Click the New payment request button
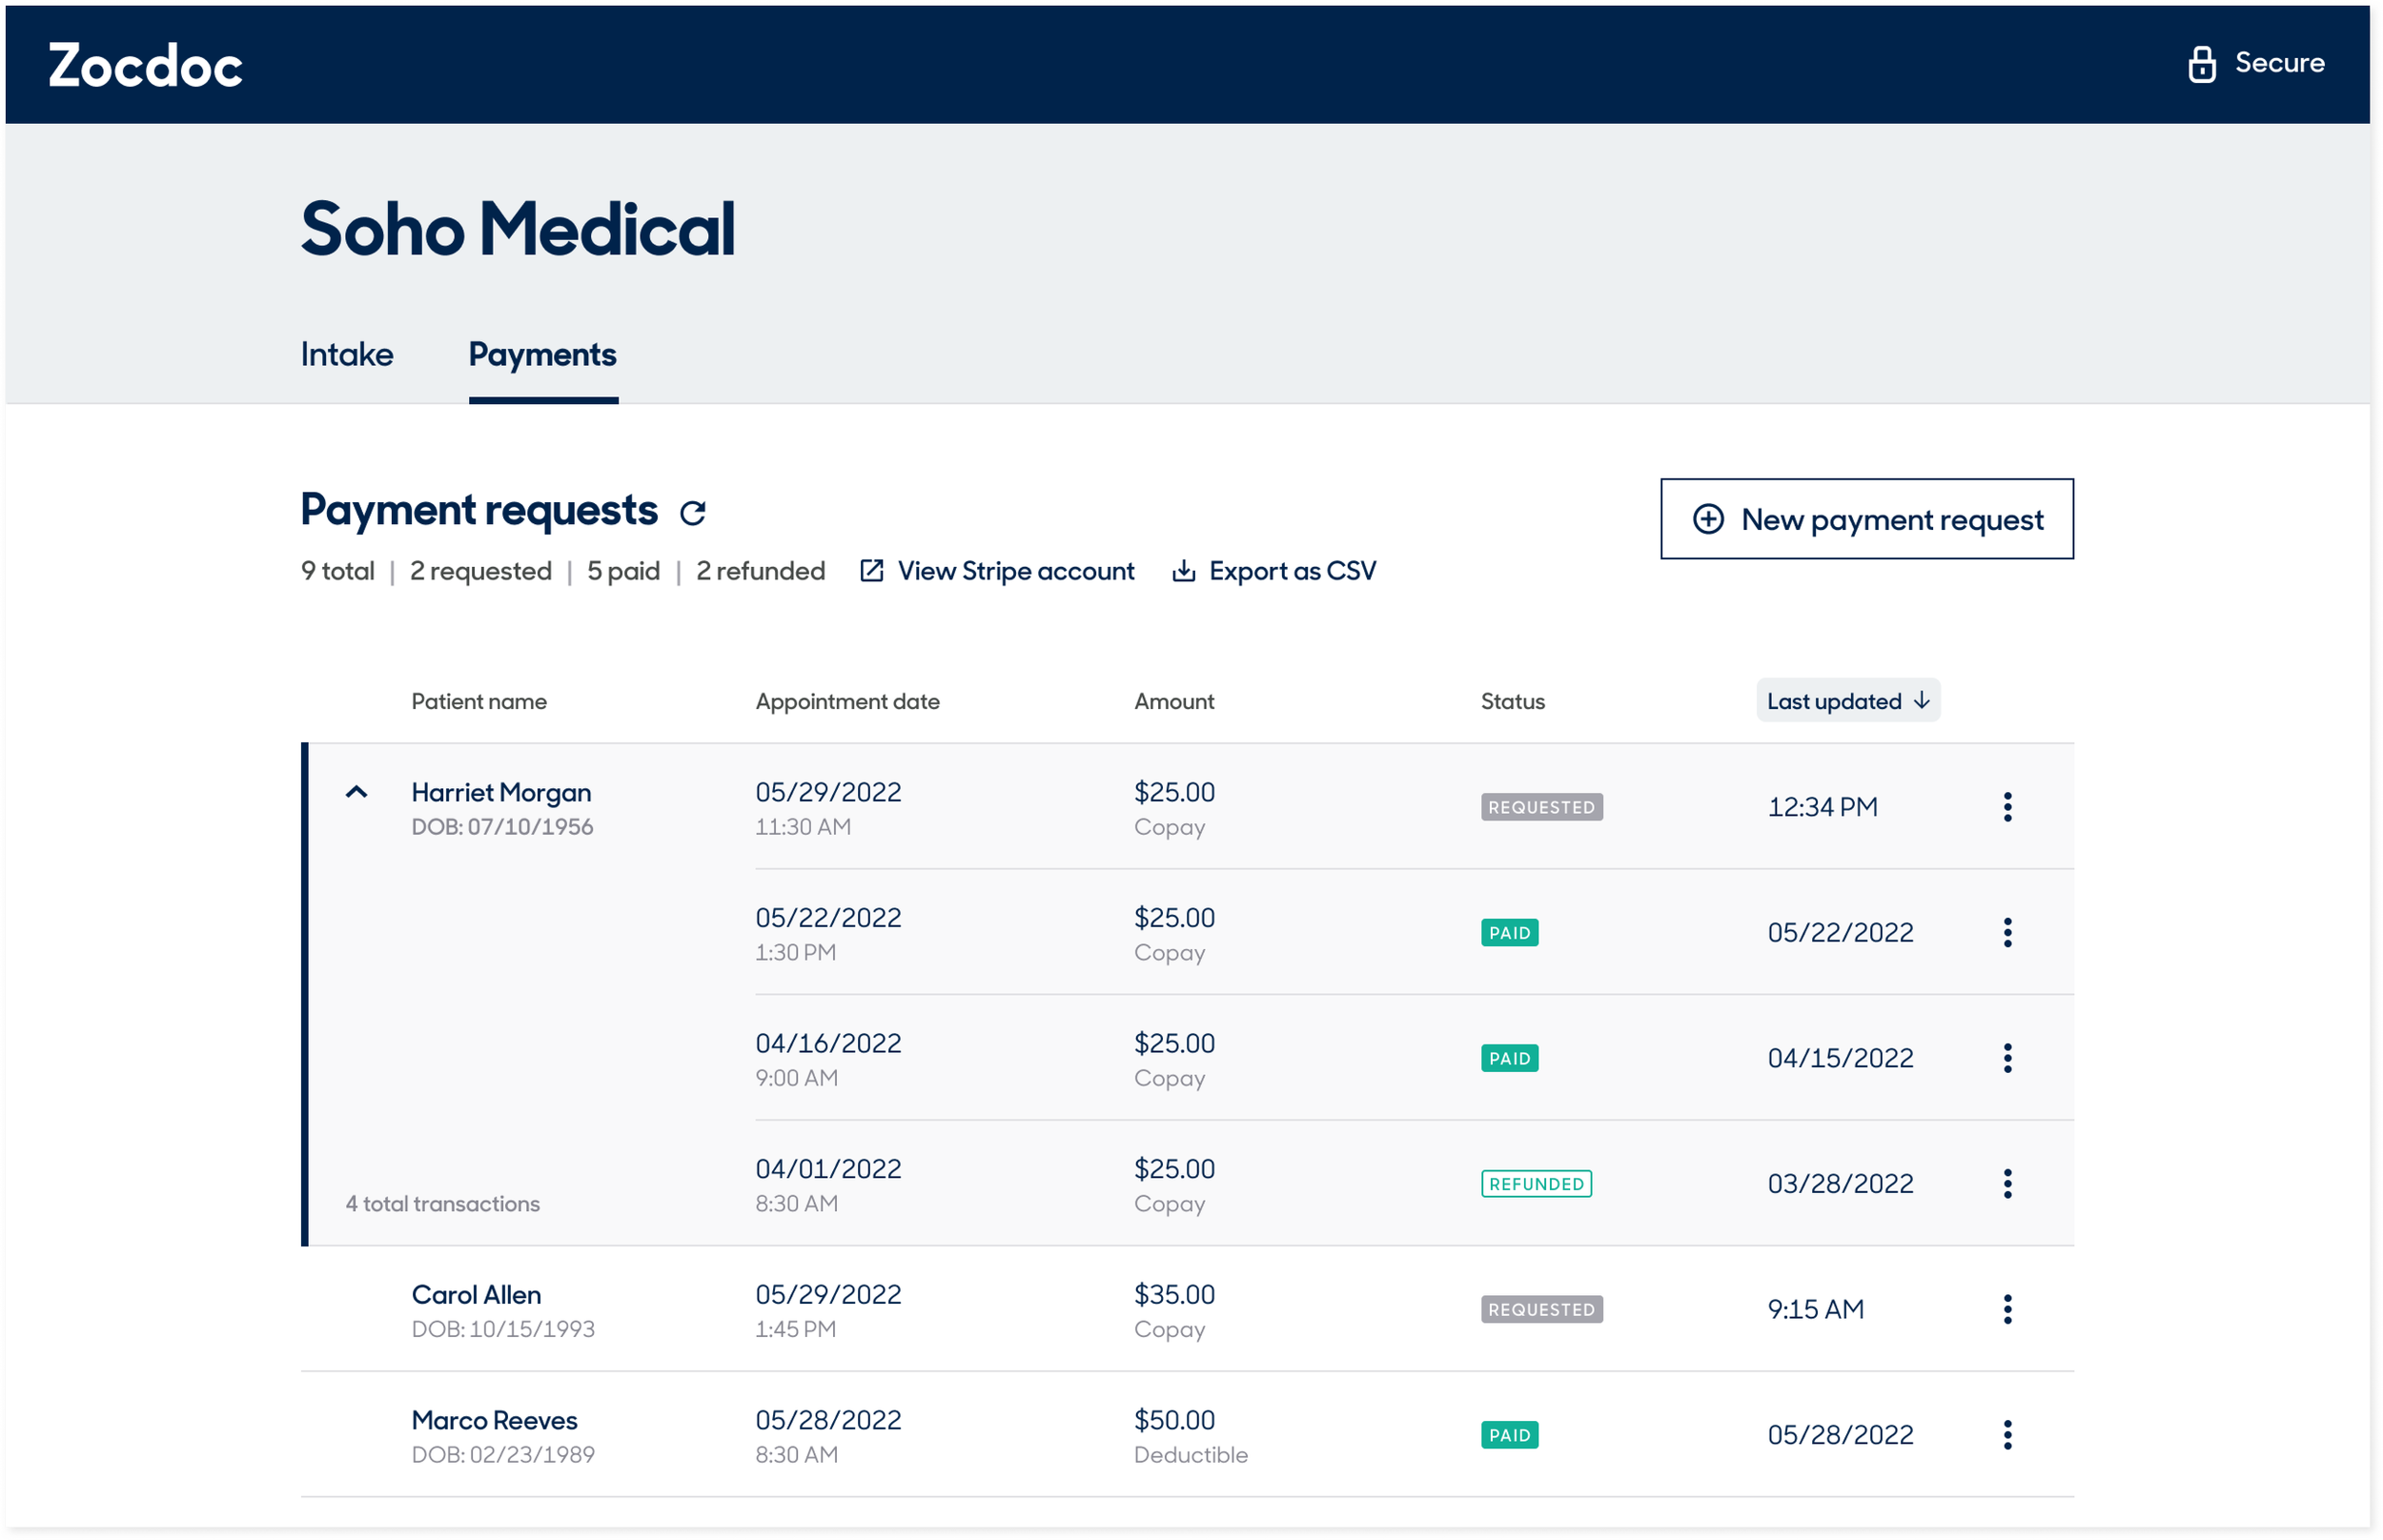Screen dimensions: 2383x1540 pos(1866,519)
